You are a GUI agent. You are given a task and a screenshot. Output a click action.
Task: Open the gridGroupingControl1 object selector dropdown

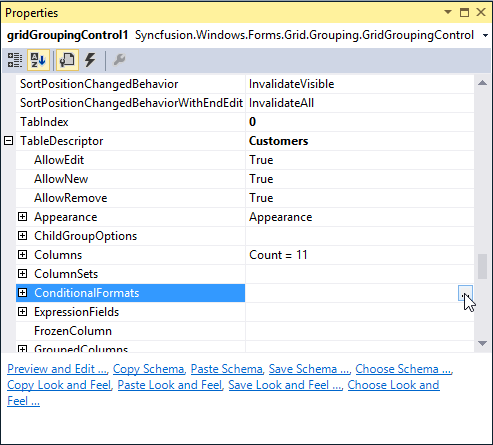pos(485,35)
